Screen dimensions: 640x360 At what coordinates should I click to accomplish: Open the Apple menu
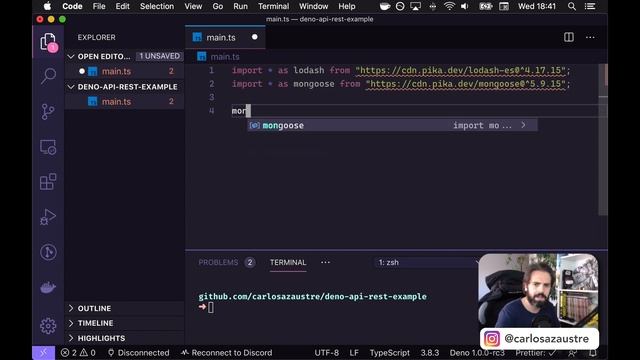[x=47, y=7]
